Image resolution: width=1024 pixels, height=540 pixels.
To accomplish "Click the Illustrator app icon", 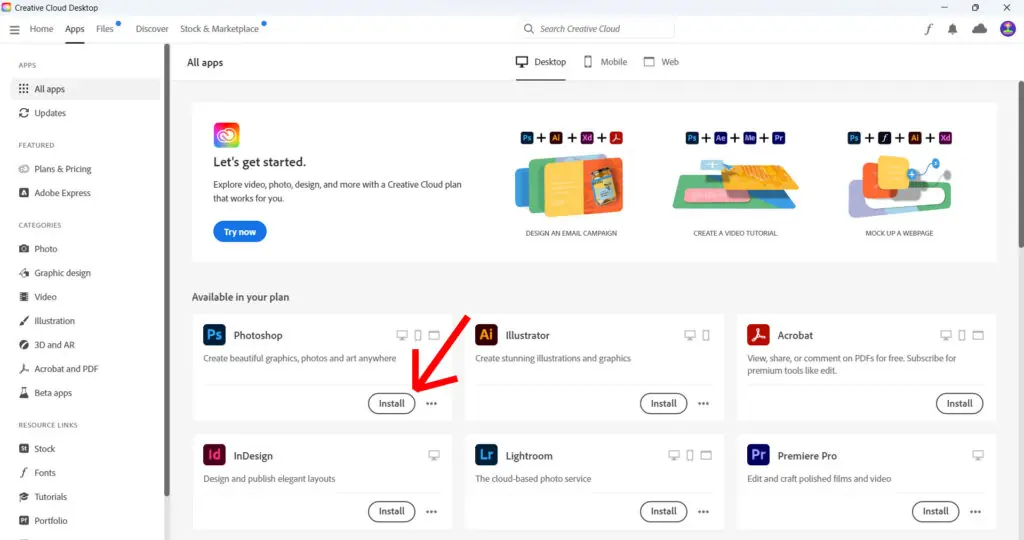I will [486, 335].
